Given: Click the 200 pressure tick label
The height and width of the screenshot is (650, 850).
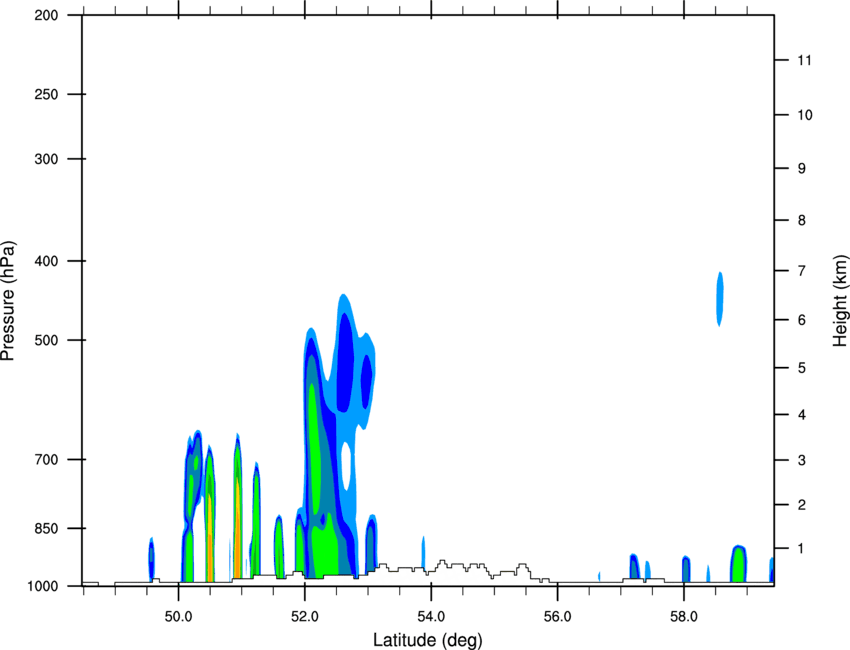Looking at the screenshot, I should point(46,15).
